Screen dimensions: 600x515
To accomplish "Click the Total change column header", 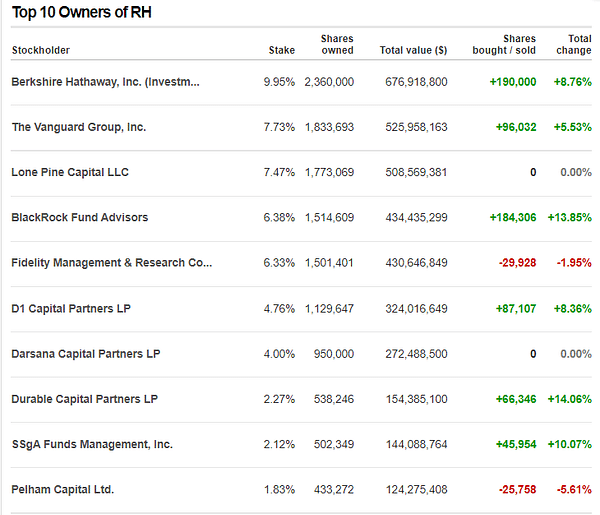I will coord(574,44).
